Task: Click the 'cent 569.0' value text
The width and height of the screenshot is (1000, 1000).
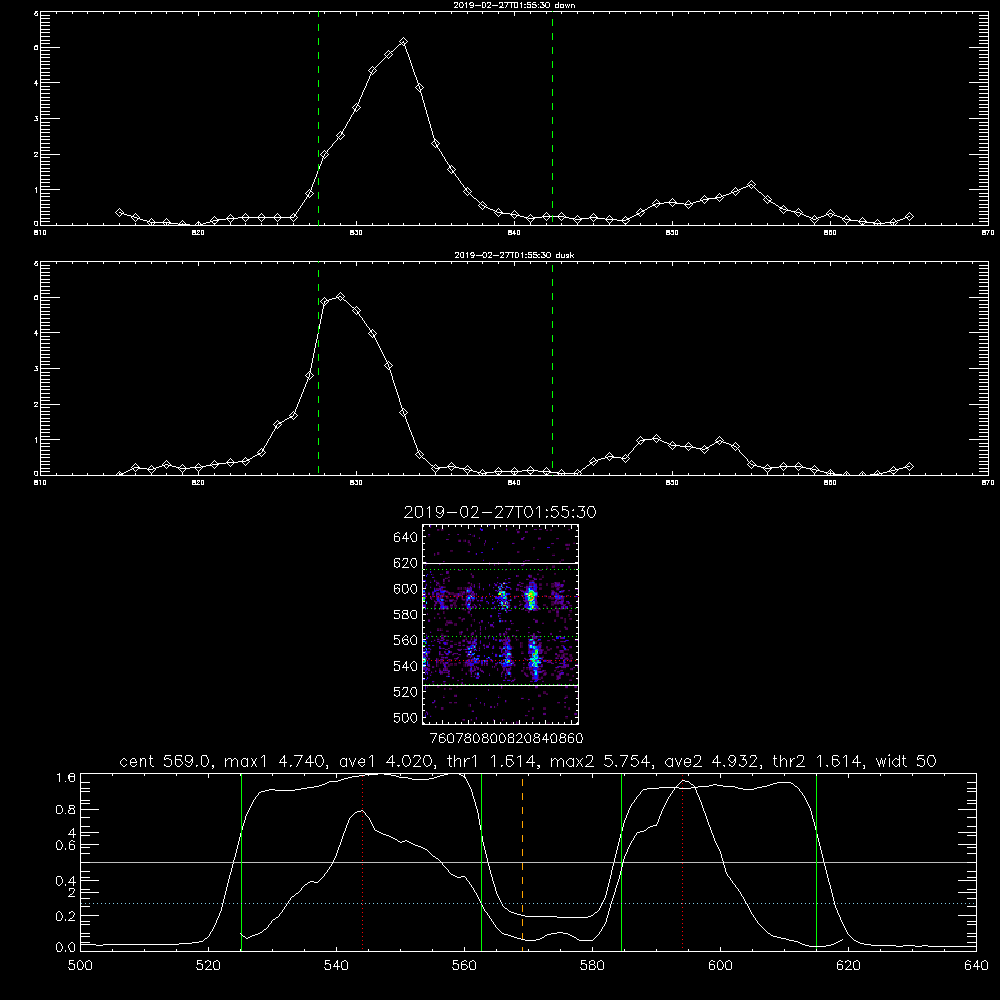Action: click(x=165, y=761)
